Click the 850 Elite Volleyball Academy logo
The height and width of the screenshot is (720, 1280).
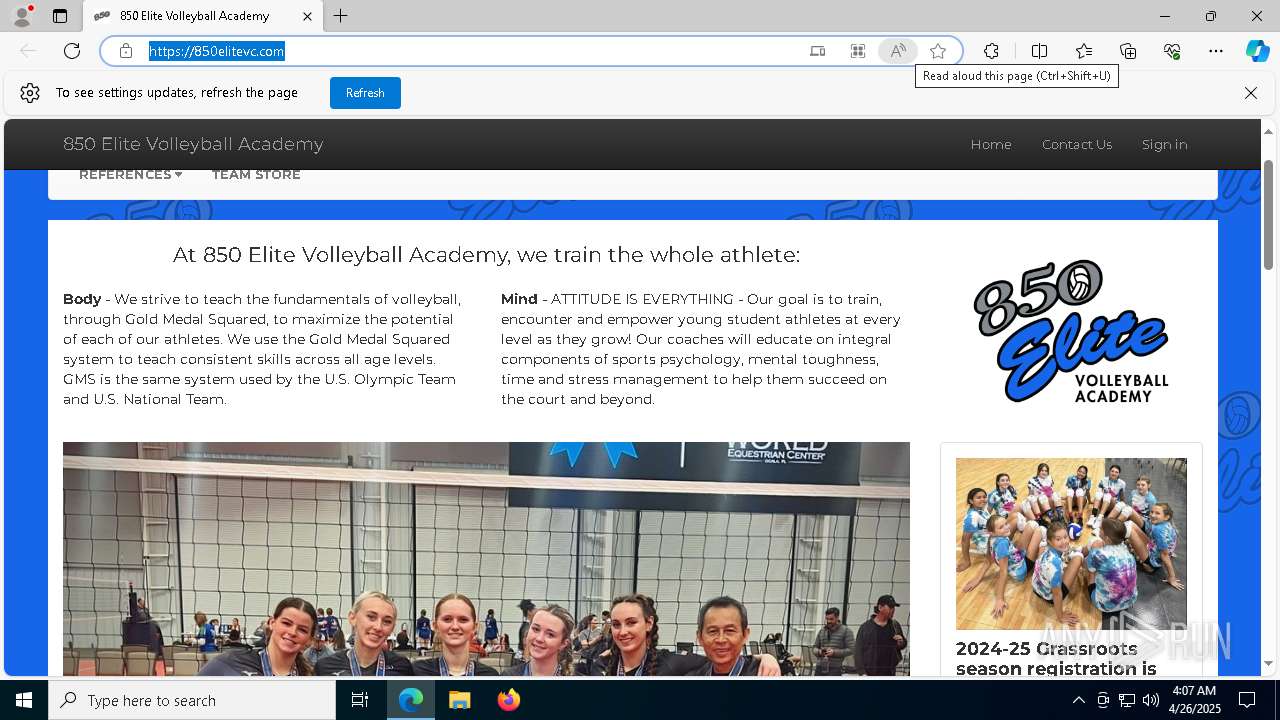[1071, 331]
